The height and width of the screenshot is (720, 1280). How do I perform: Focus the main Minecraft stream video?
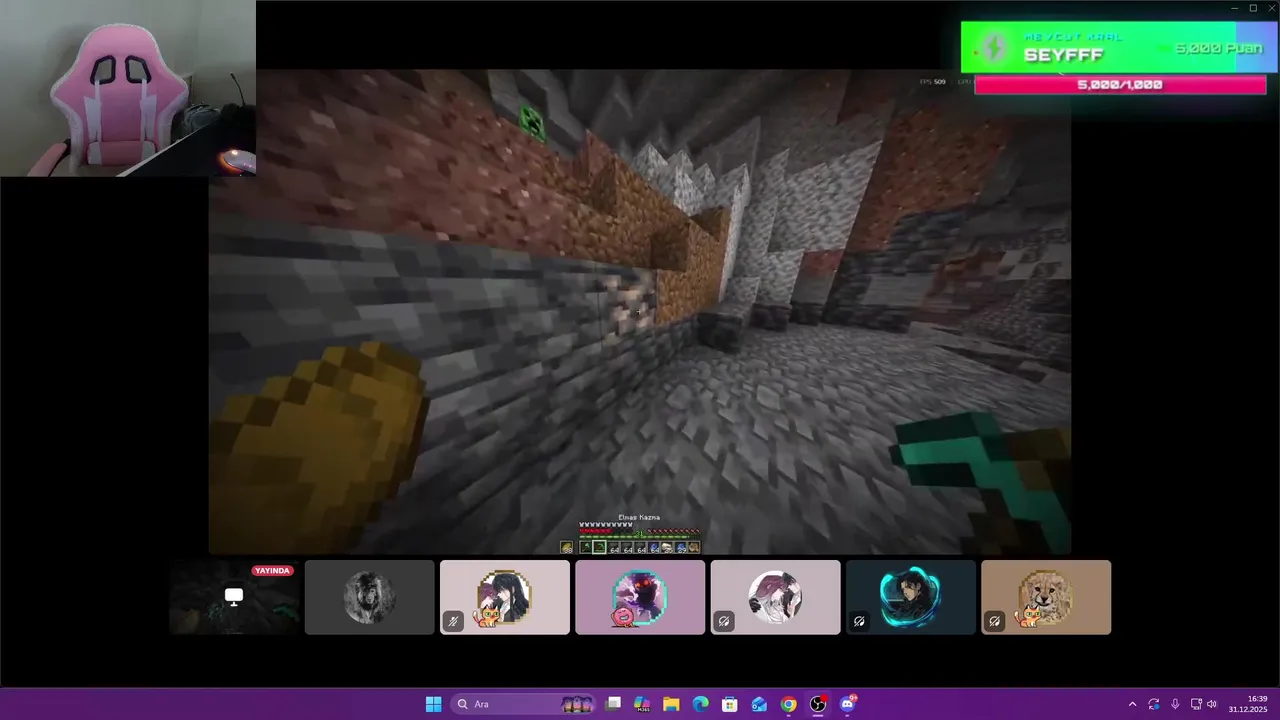[x=640, y=312]
